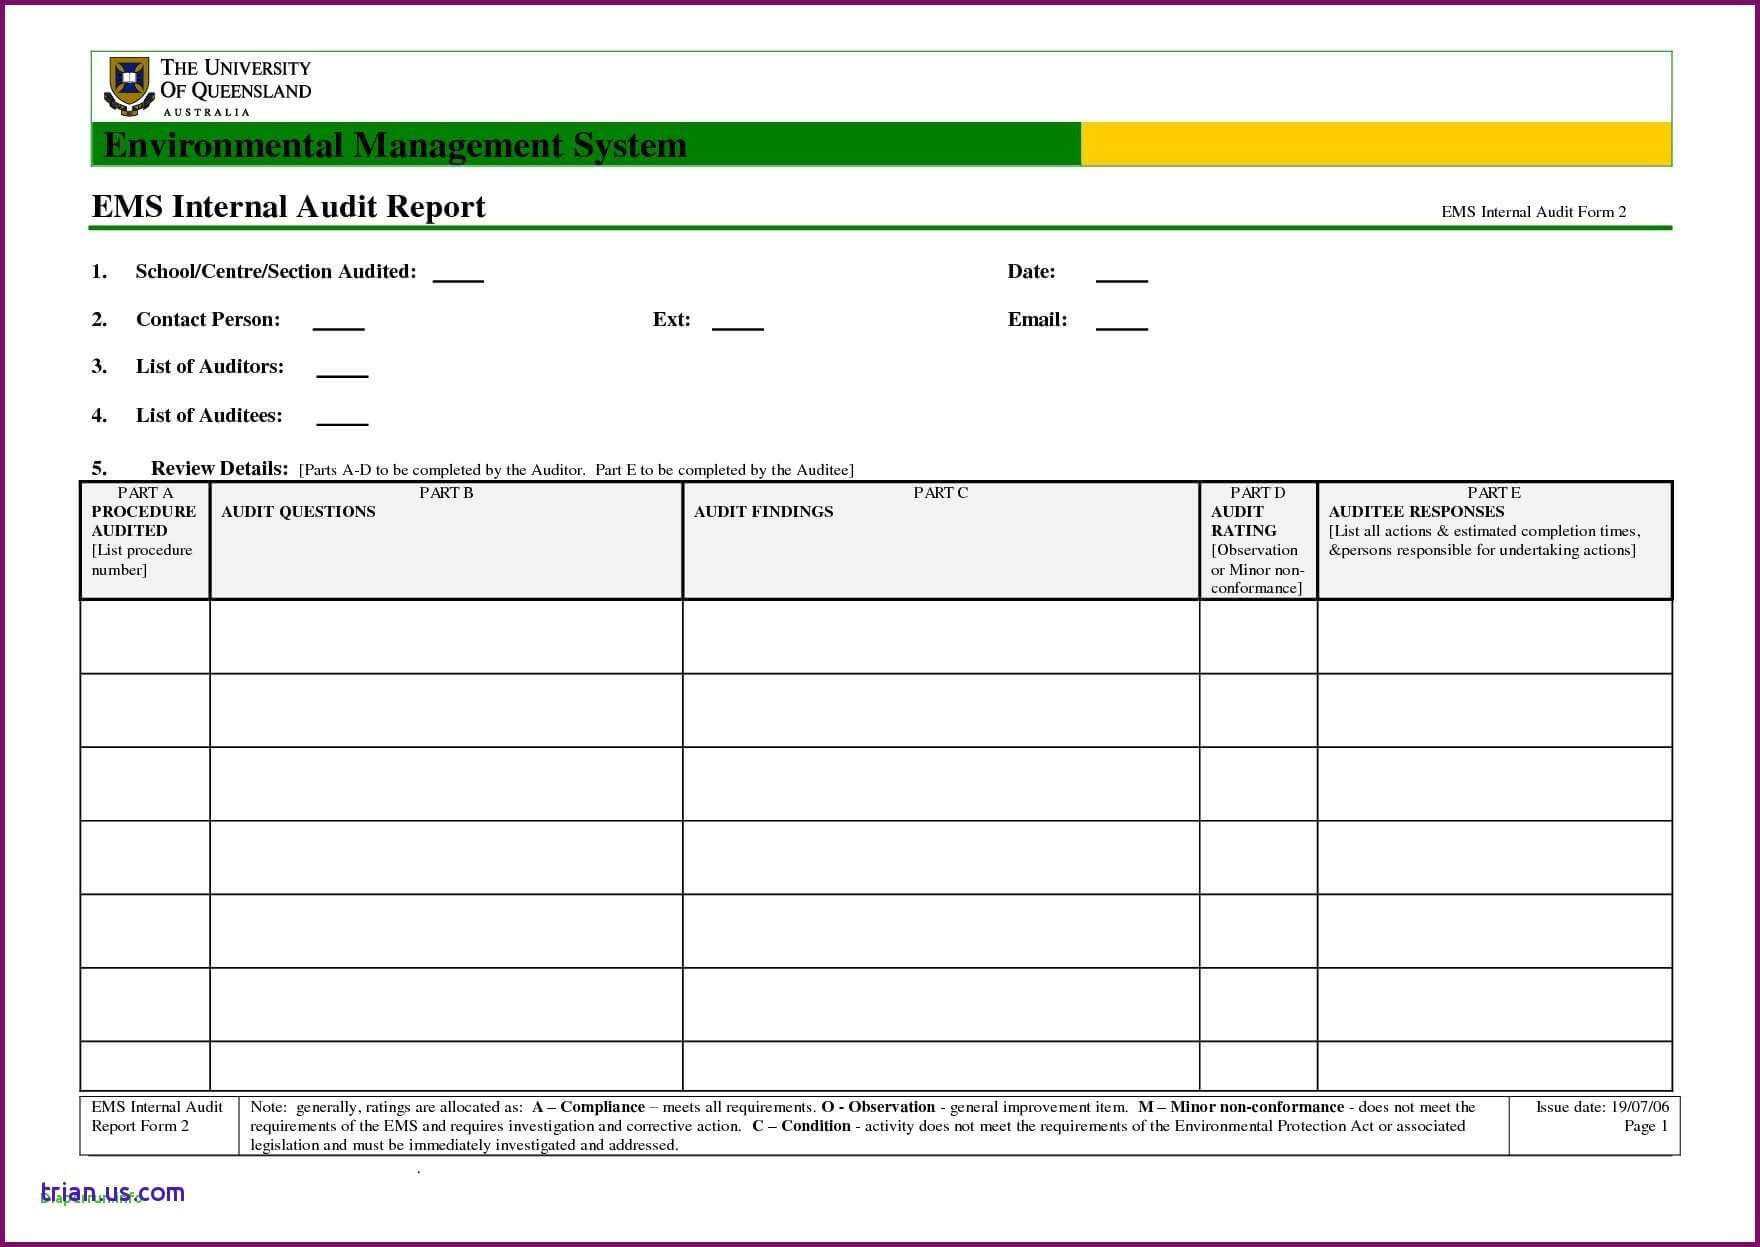Click the School/Centre/Section Audited blank field
The width and height of the screenshot is (1760, 1247).
[458, 274]
